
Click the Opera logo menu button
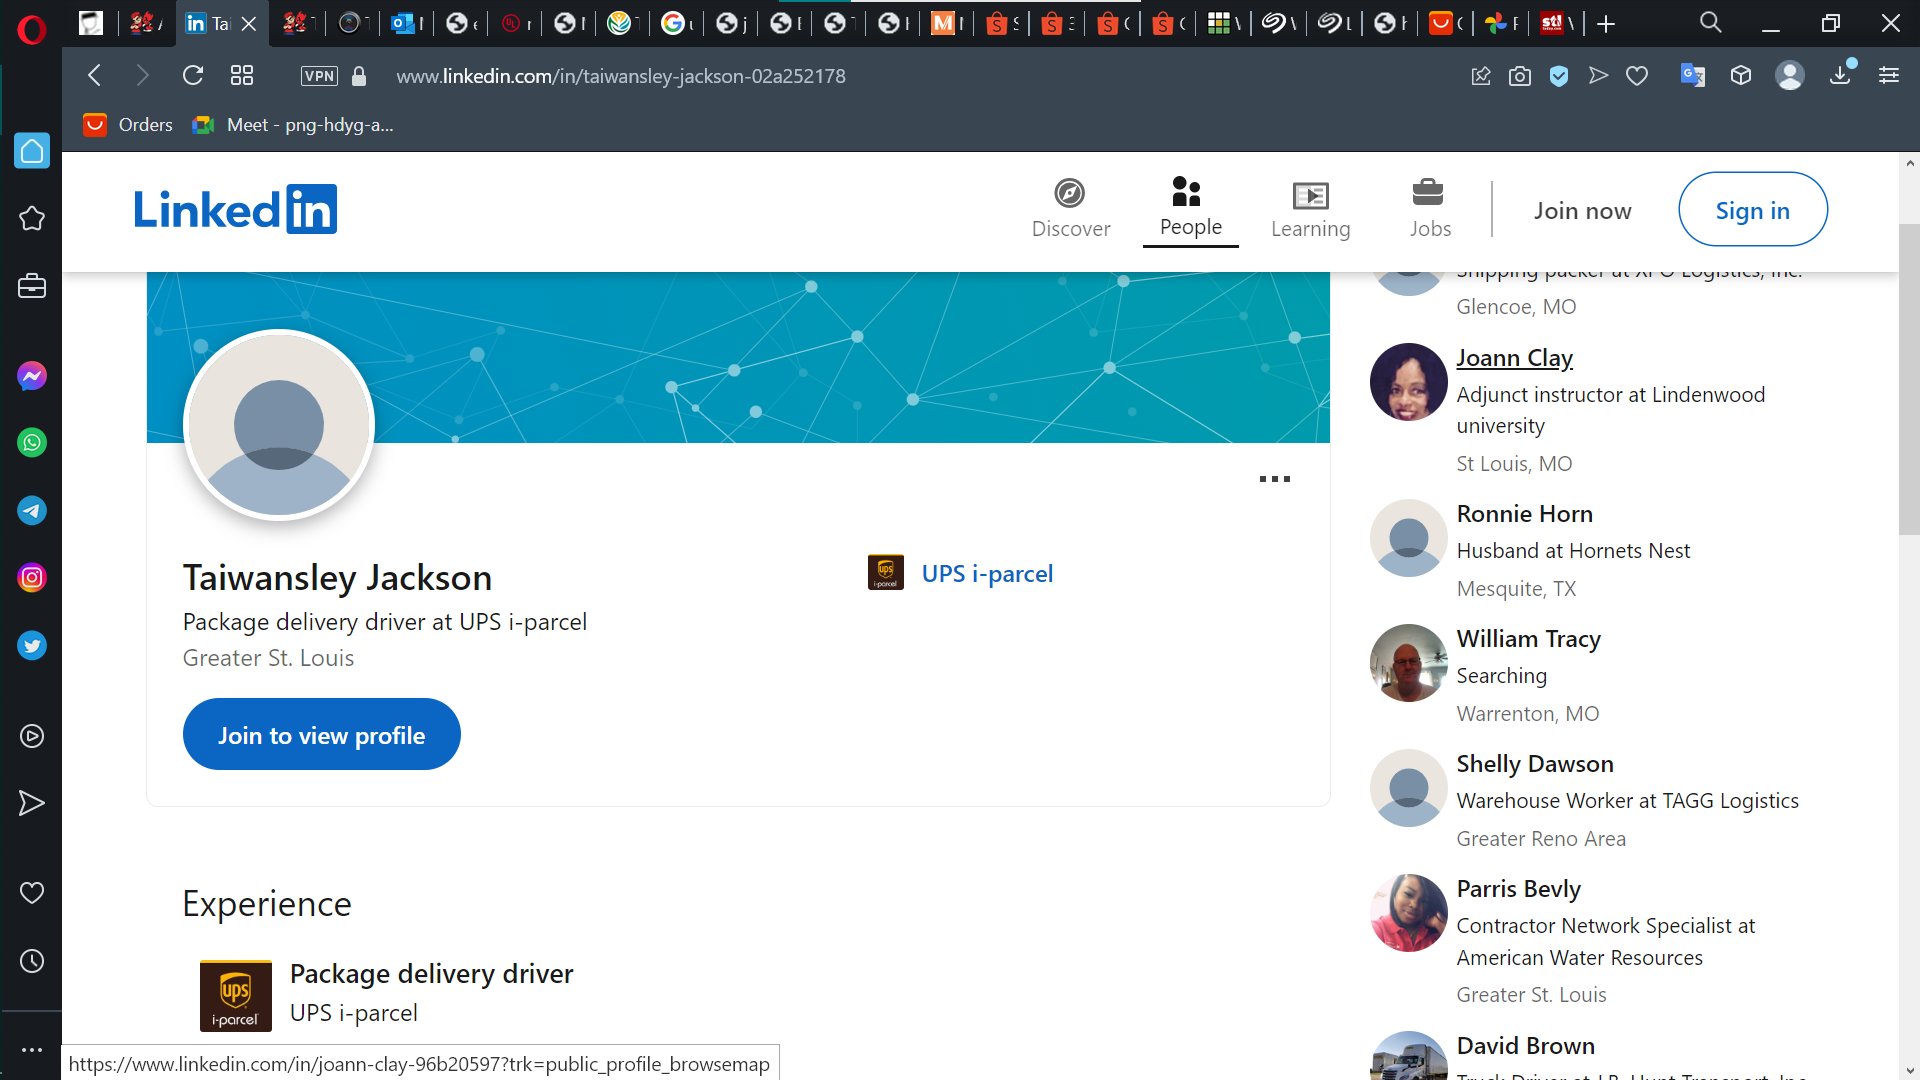coord(31,30)
